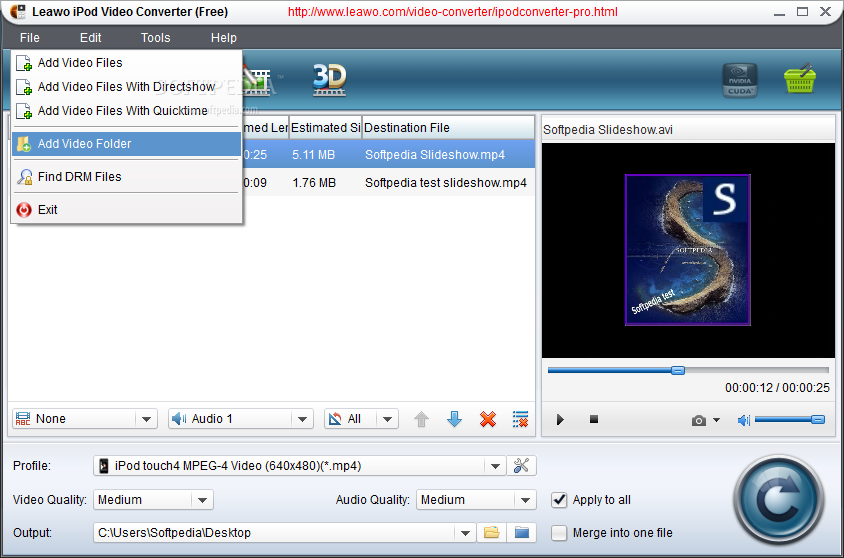Click the NVIDIA CUDA acceleration icon
The height and width of the screenshot is (558, 844).
pos(740,81)
